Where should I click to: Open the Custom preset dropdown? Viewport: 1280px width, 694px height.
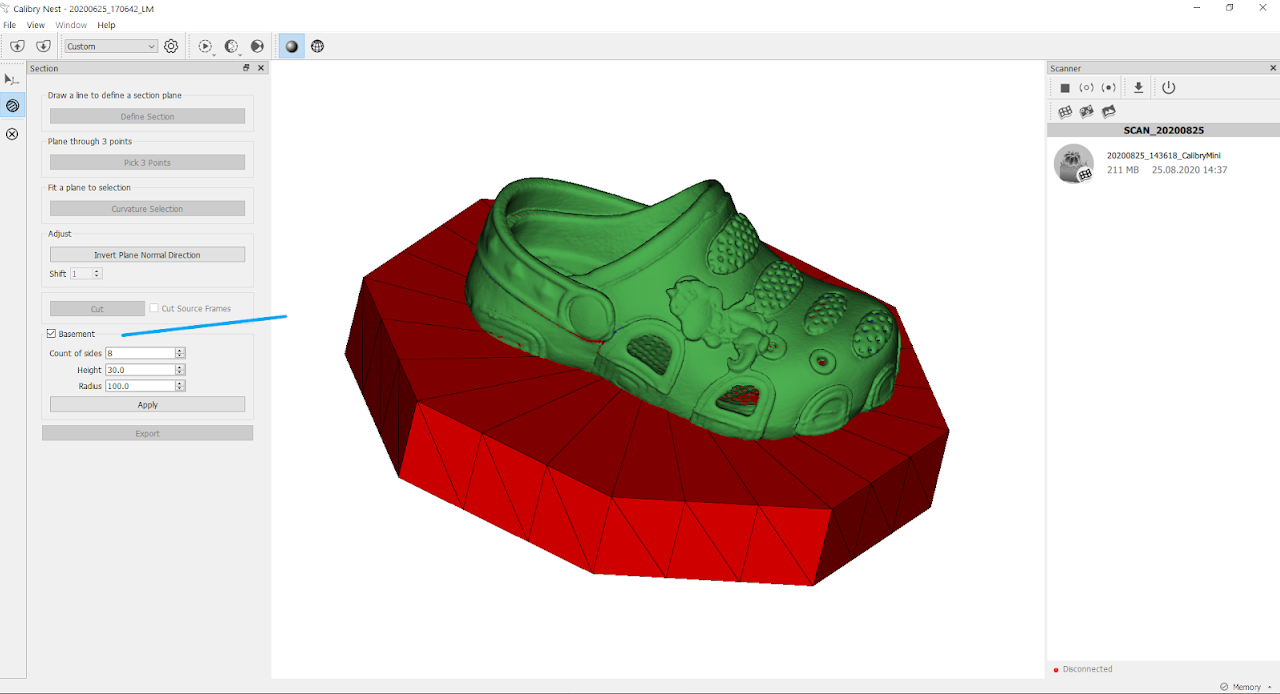tap(111, 46)
